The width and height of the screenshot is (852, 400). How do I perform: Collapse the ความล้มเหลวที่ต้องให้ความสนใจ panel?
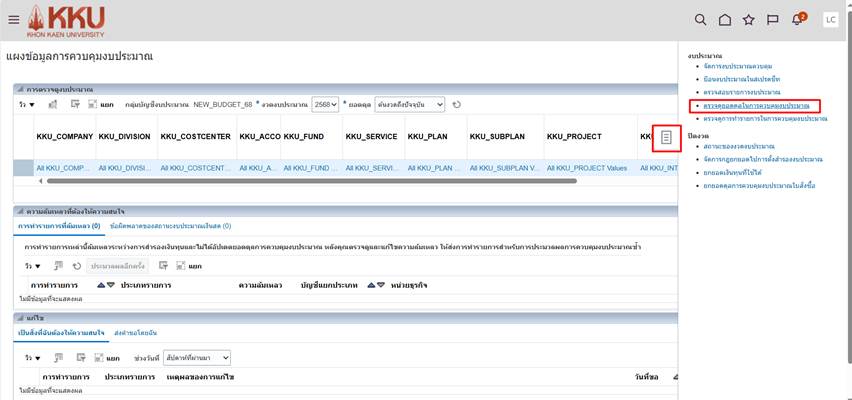click(x=21, y=211)
